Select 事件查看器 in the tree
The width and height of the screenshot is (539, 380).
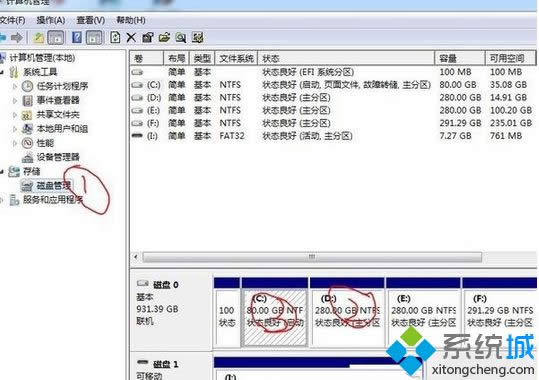point(58,100)
